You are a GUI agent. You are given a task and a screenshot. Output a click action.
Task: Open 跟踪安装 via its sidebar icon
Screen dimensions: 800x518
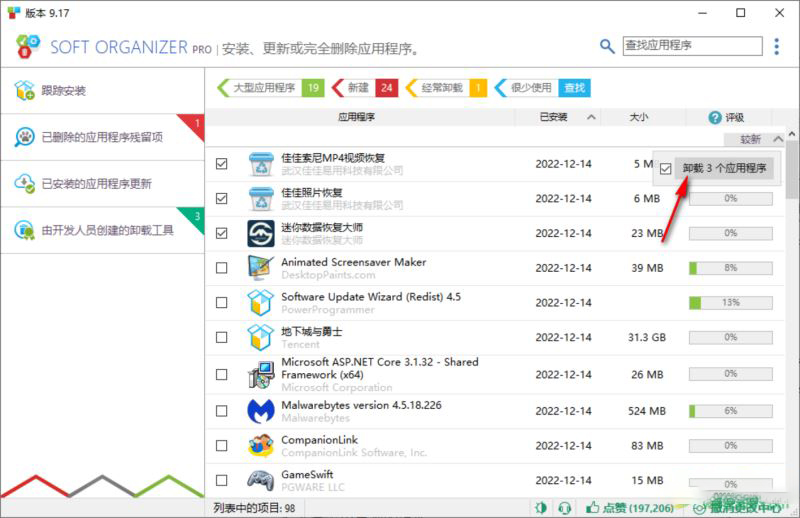(x=24, y=90)
